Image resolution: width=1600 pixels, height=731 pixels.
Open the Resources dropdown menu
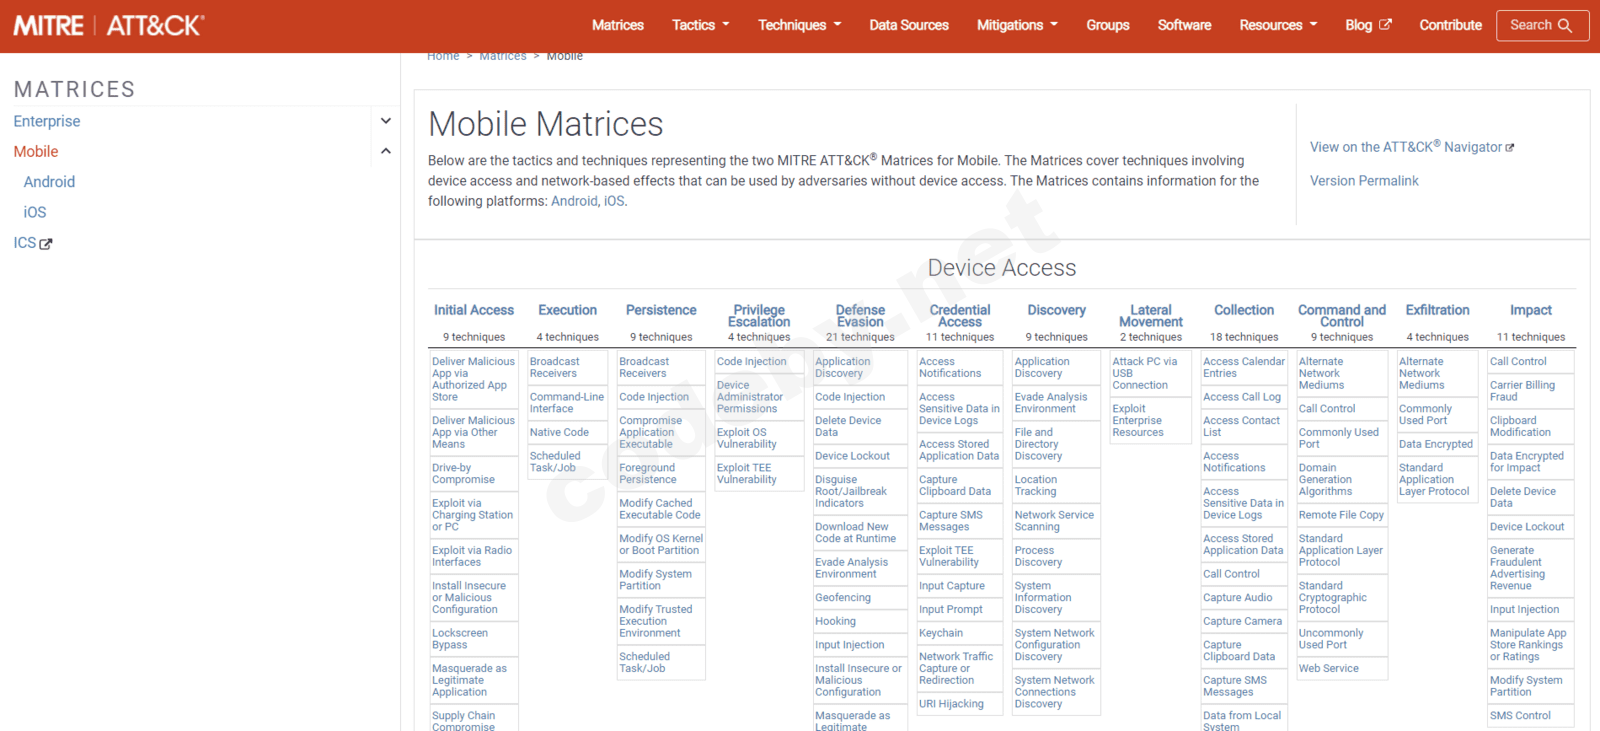[x=1277, y=25]
